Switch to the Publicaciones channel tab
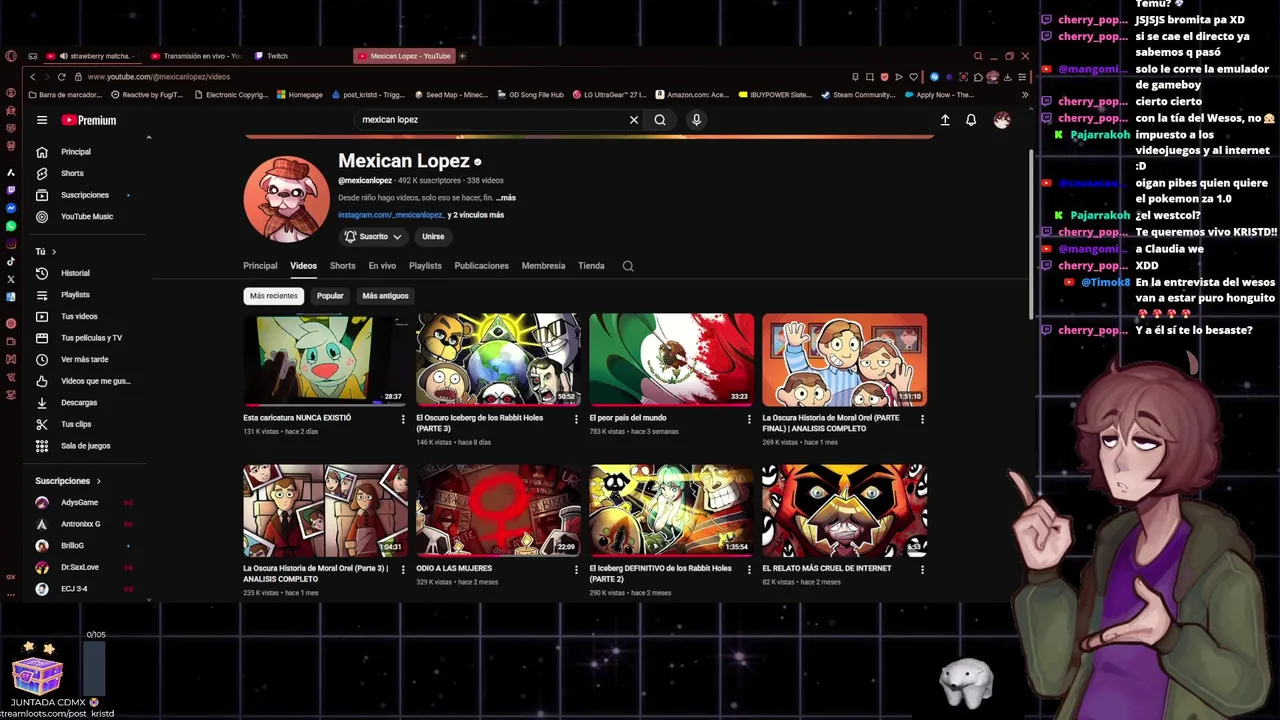The width and height of the screenshot is (1280, 720). [x=481, y=266]
